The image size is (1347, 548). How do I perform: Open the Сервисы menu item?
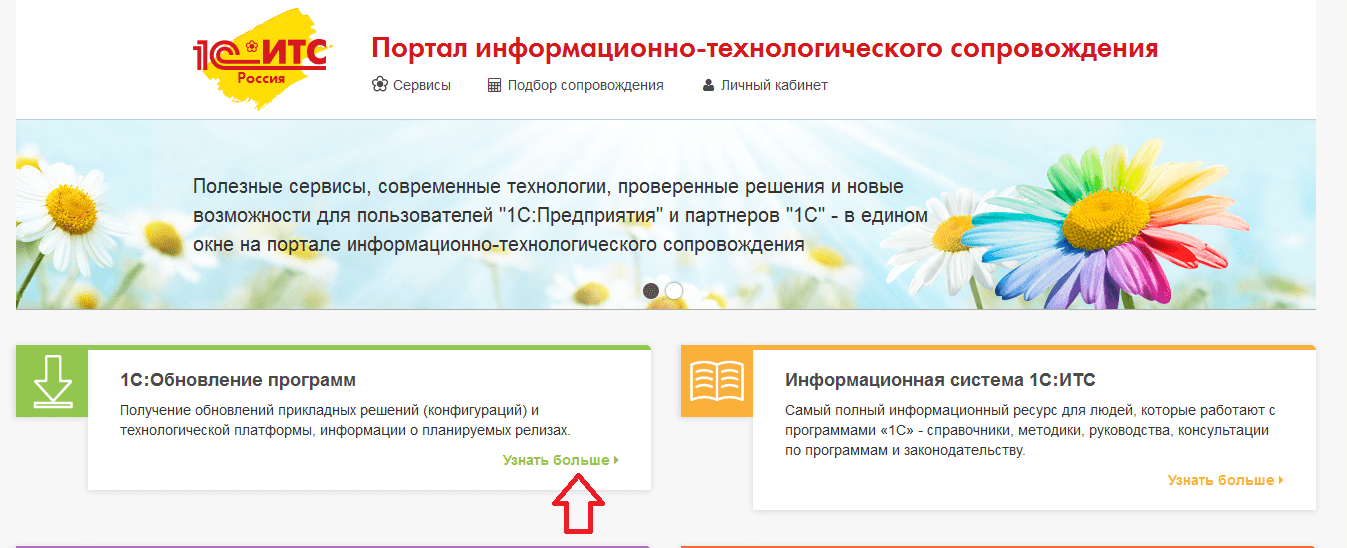click(x=422, y=85)
